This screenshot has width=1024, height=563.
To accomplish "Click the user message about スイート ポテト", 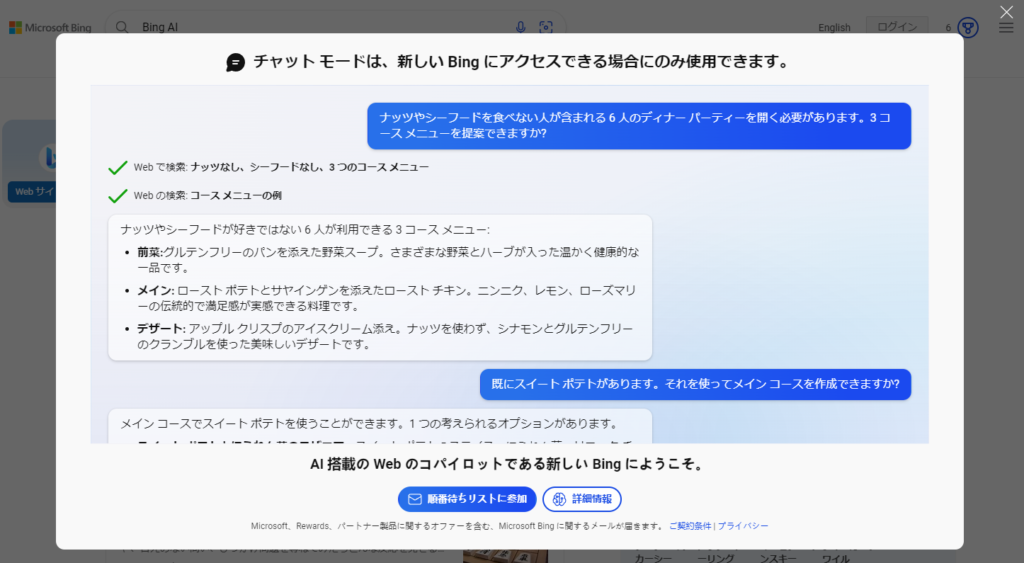I will pos(695,384).
